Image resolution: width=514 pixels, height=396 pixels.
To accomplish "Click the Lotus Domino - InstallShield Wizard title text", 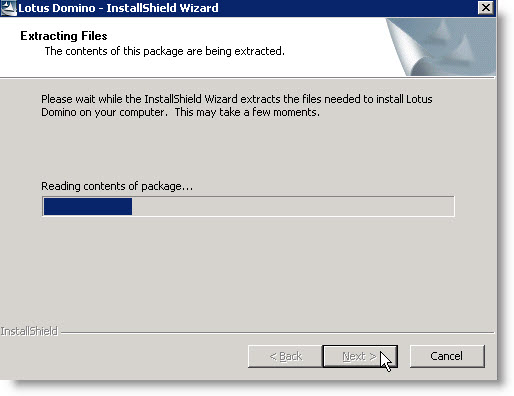I will click(x=118, y=8).
